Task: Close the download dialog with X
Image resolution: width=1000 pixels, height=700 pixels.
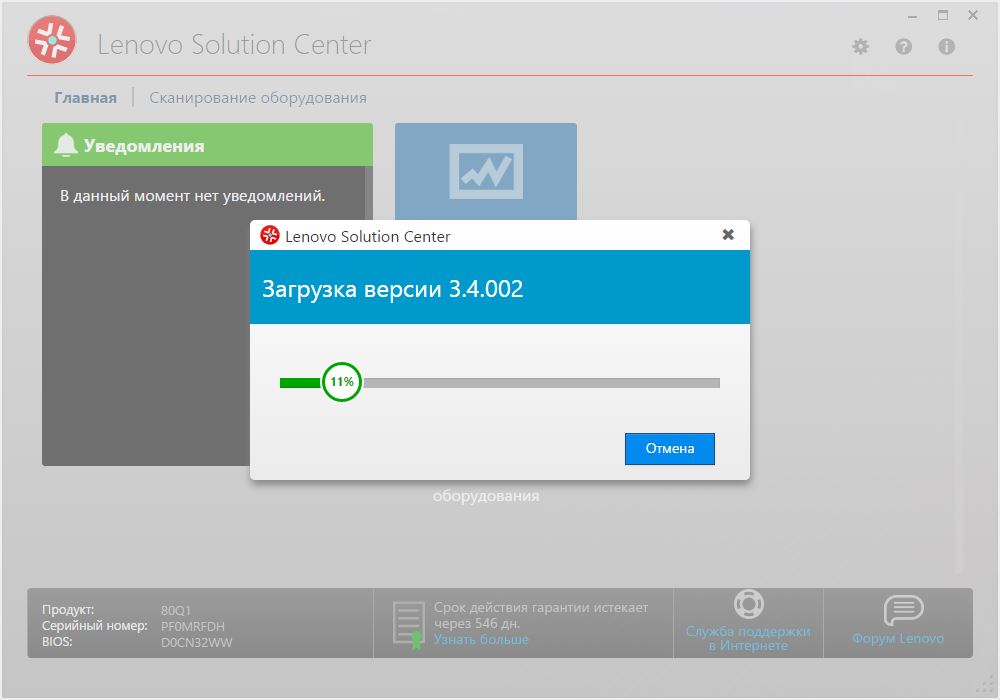Action: (728, 235)
